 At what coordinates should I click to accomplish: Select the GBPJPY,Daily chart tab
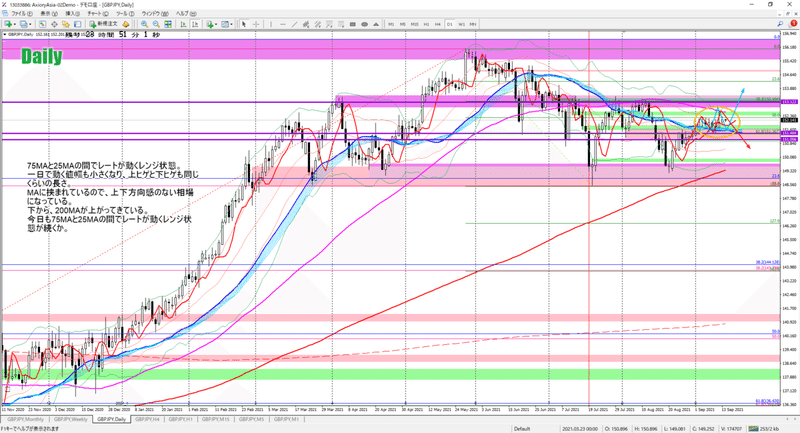111,419
